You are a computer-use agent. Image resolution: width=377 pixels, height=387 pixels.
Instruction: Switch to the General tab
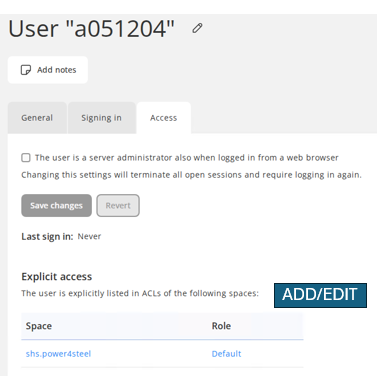(x=37, y=118)
